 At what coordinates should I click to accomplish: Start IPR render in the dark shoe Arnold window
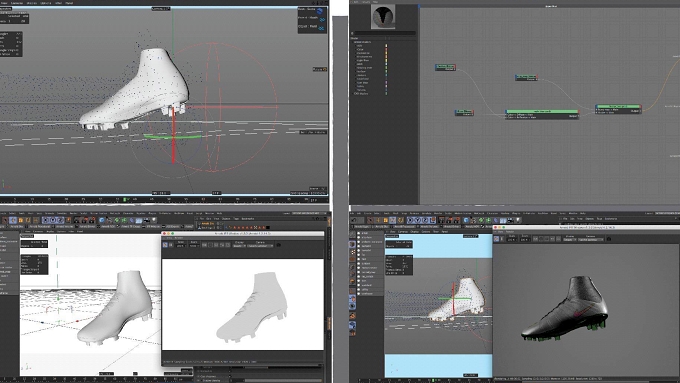click(x=496, y=239)
